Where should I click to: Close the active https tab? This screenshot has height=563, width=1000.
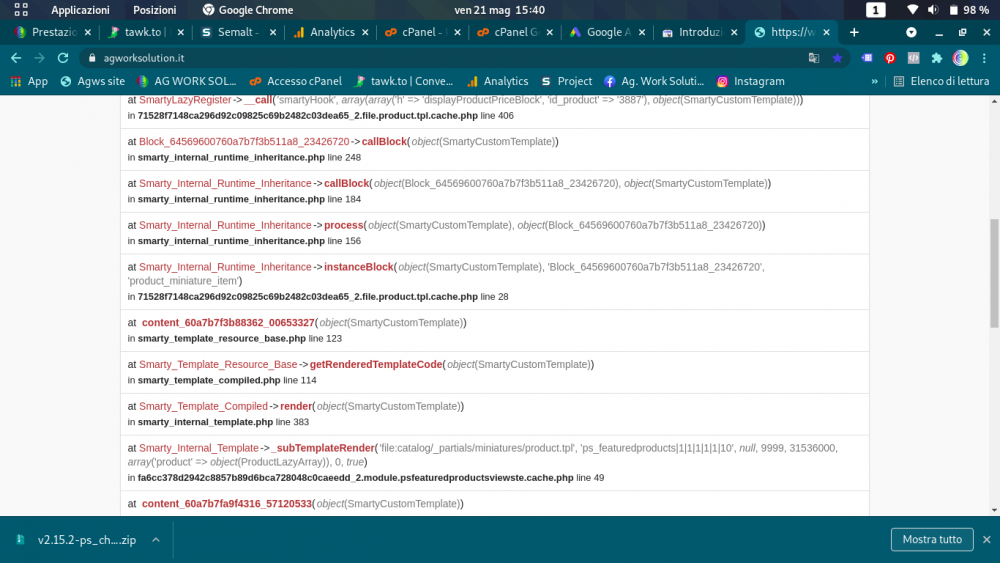[x=827, y=32]
